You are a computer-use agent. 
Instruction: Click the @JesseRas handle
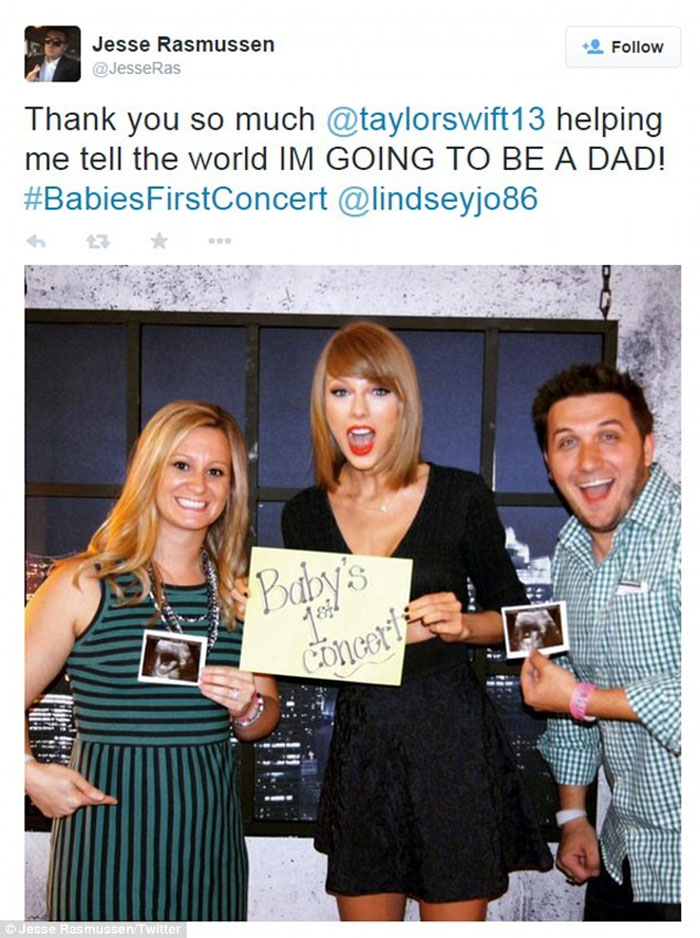136,69
